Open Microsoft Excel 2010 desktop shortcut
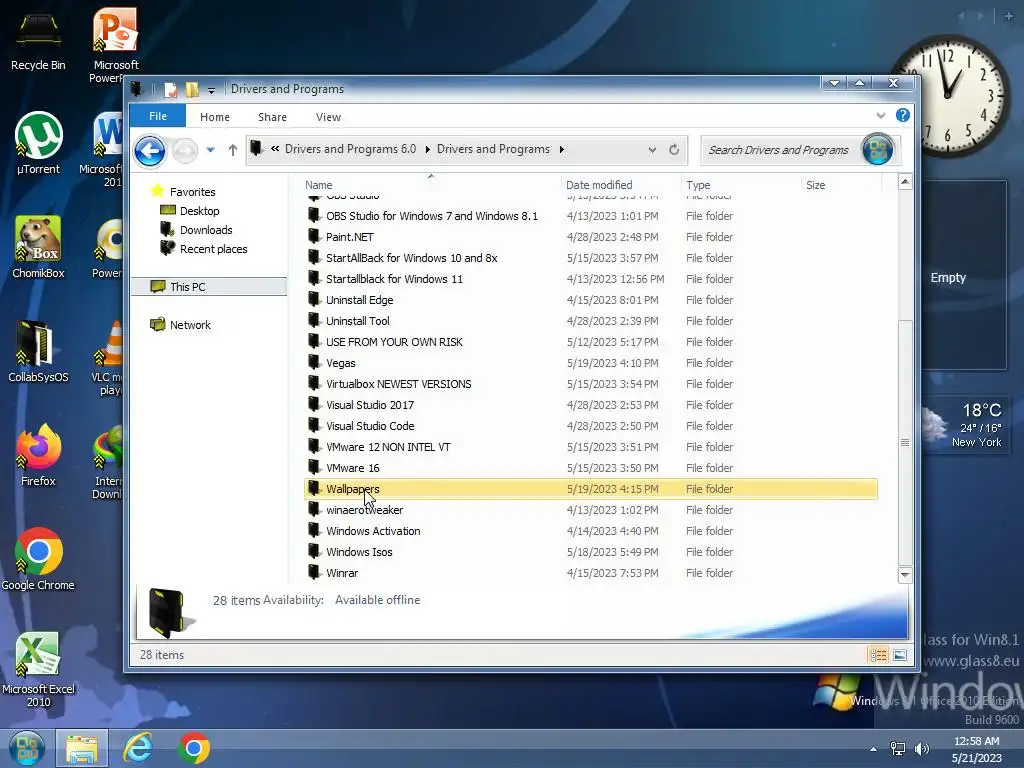The height and width of the screenshot is (768, 1024). (38, 669)
